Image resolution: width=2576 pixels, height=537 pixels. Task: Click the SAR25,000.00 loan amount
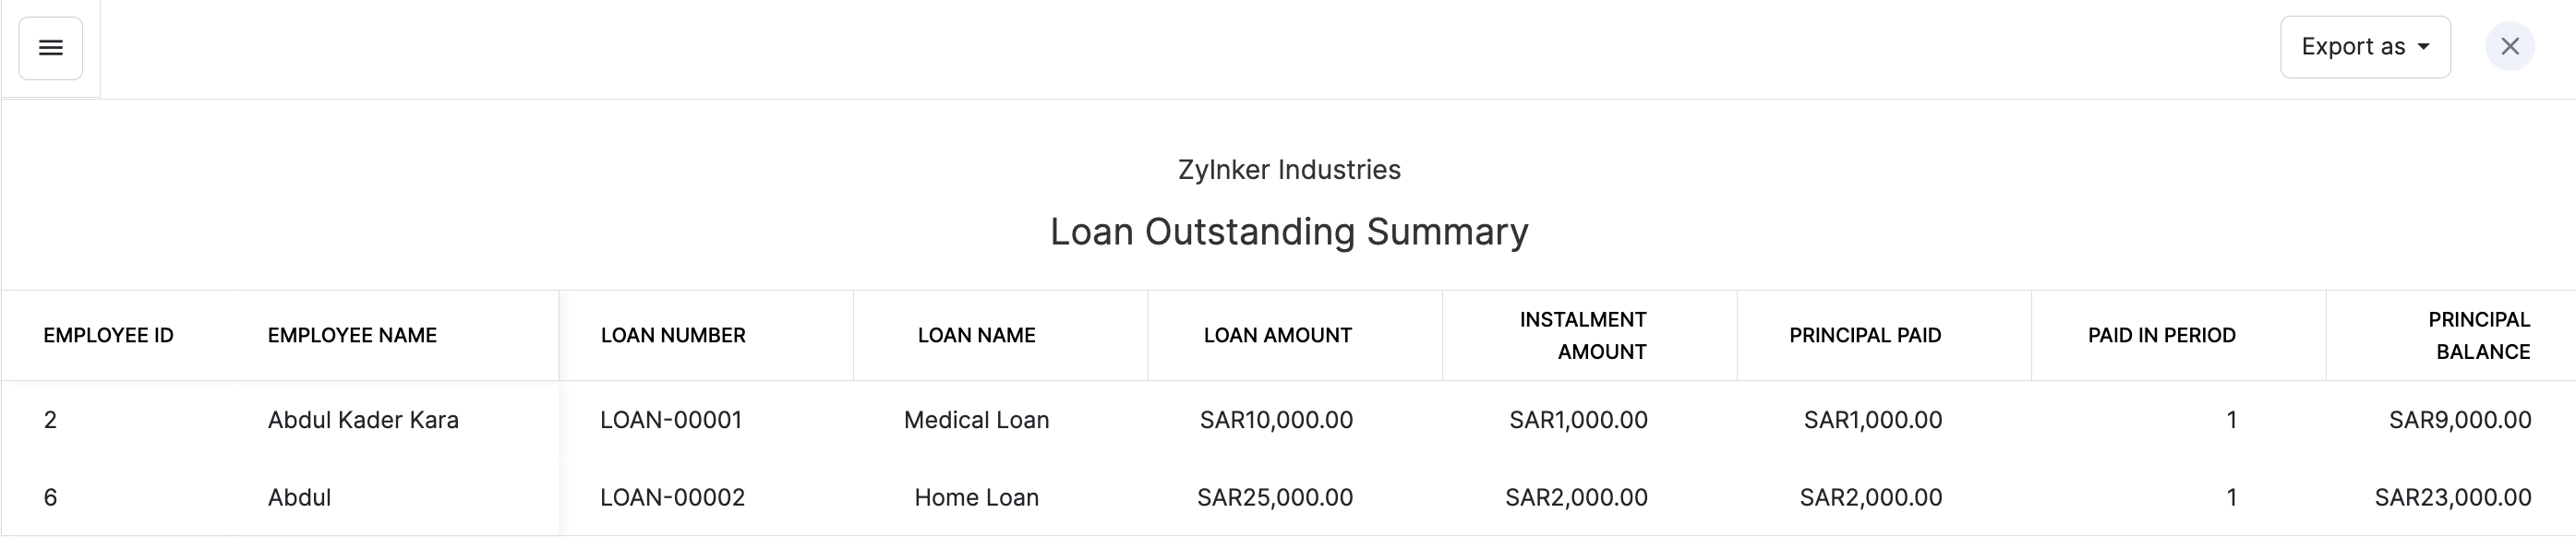(x=1274, y=498)
